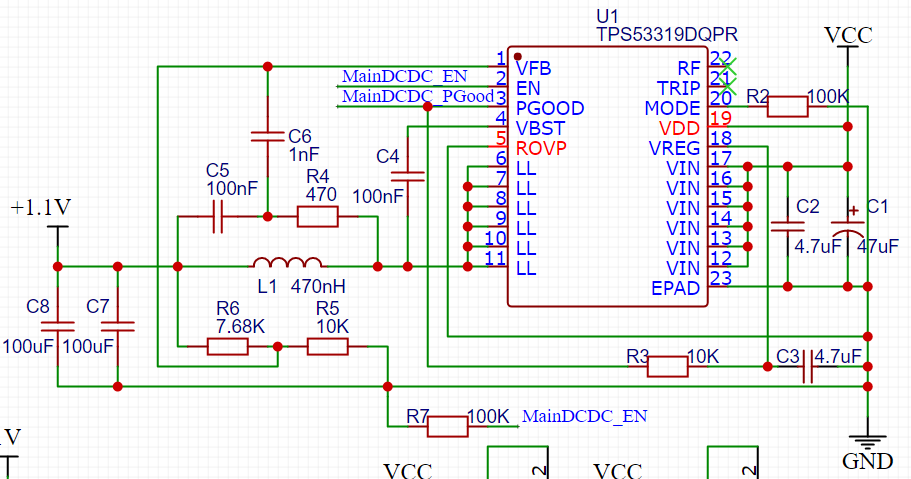Viewport: 911px width, 479px height.
Task: Select capacitor C3 plate symbol
Action: (808, 366)
